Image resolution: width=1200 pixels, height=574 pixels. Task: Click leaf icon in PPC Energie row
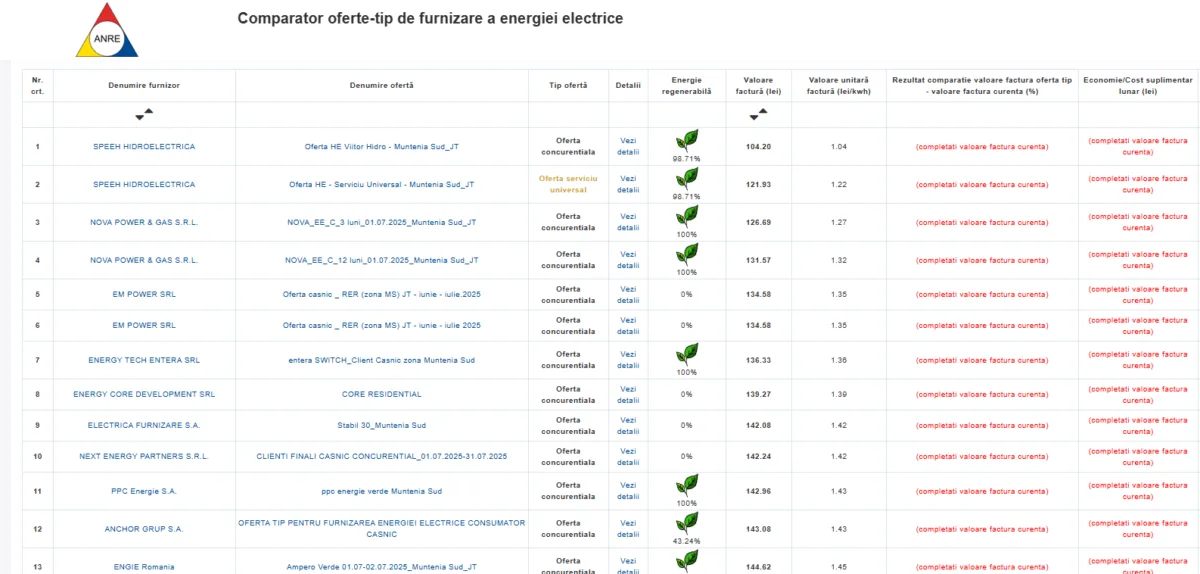coord(687,486)
